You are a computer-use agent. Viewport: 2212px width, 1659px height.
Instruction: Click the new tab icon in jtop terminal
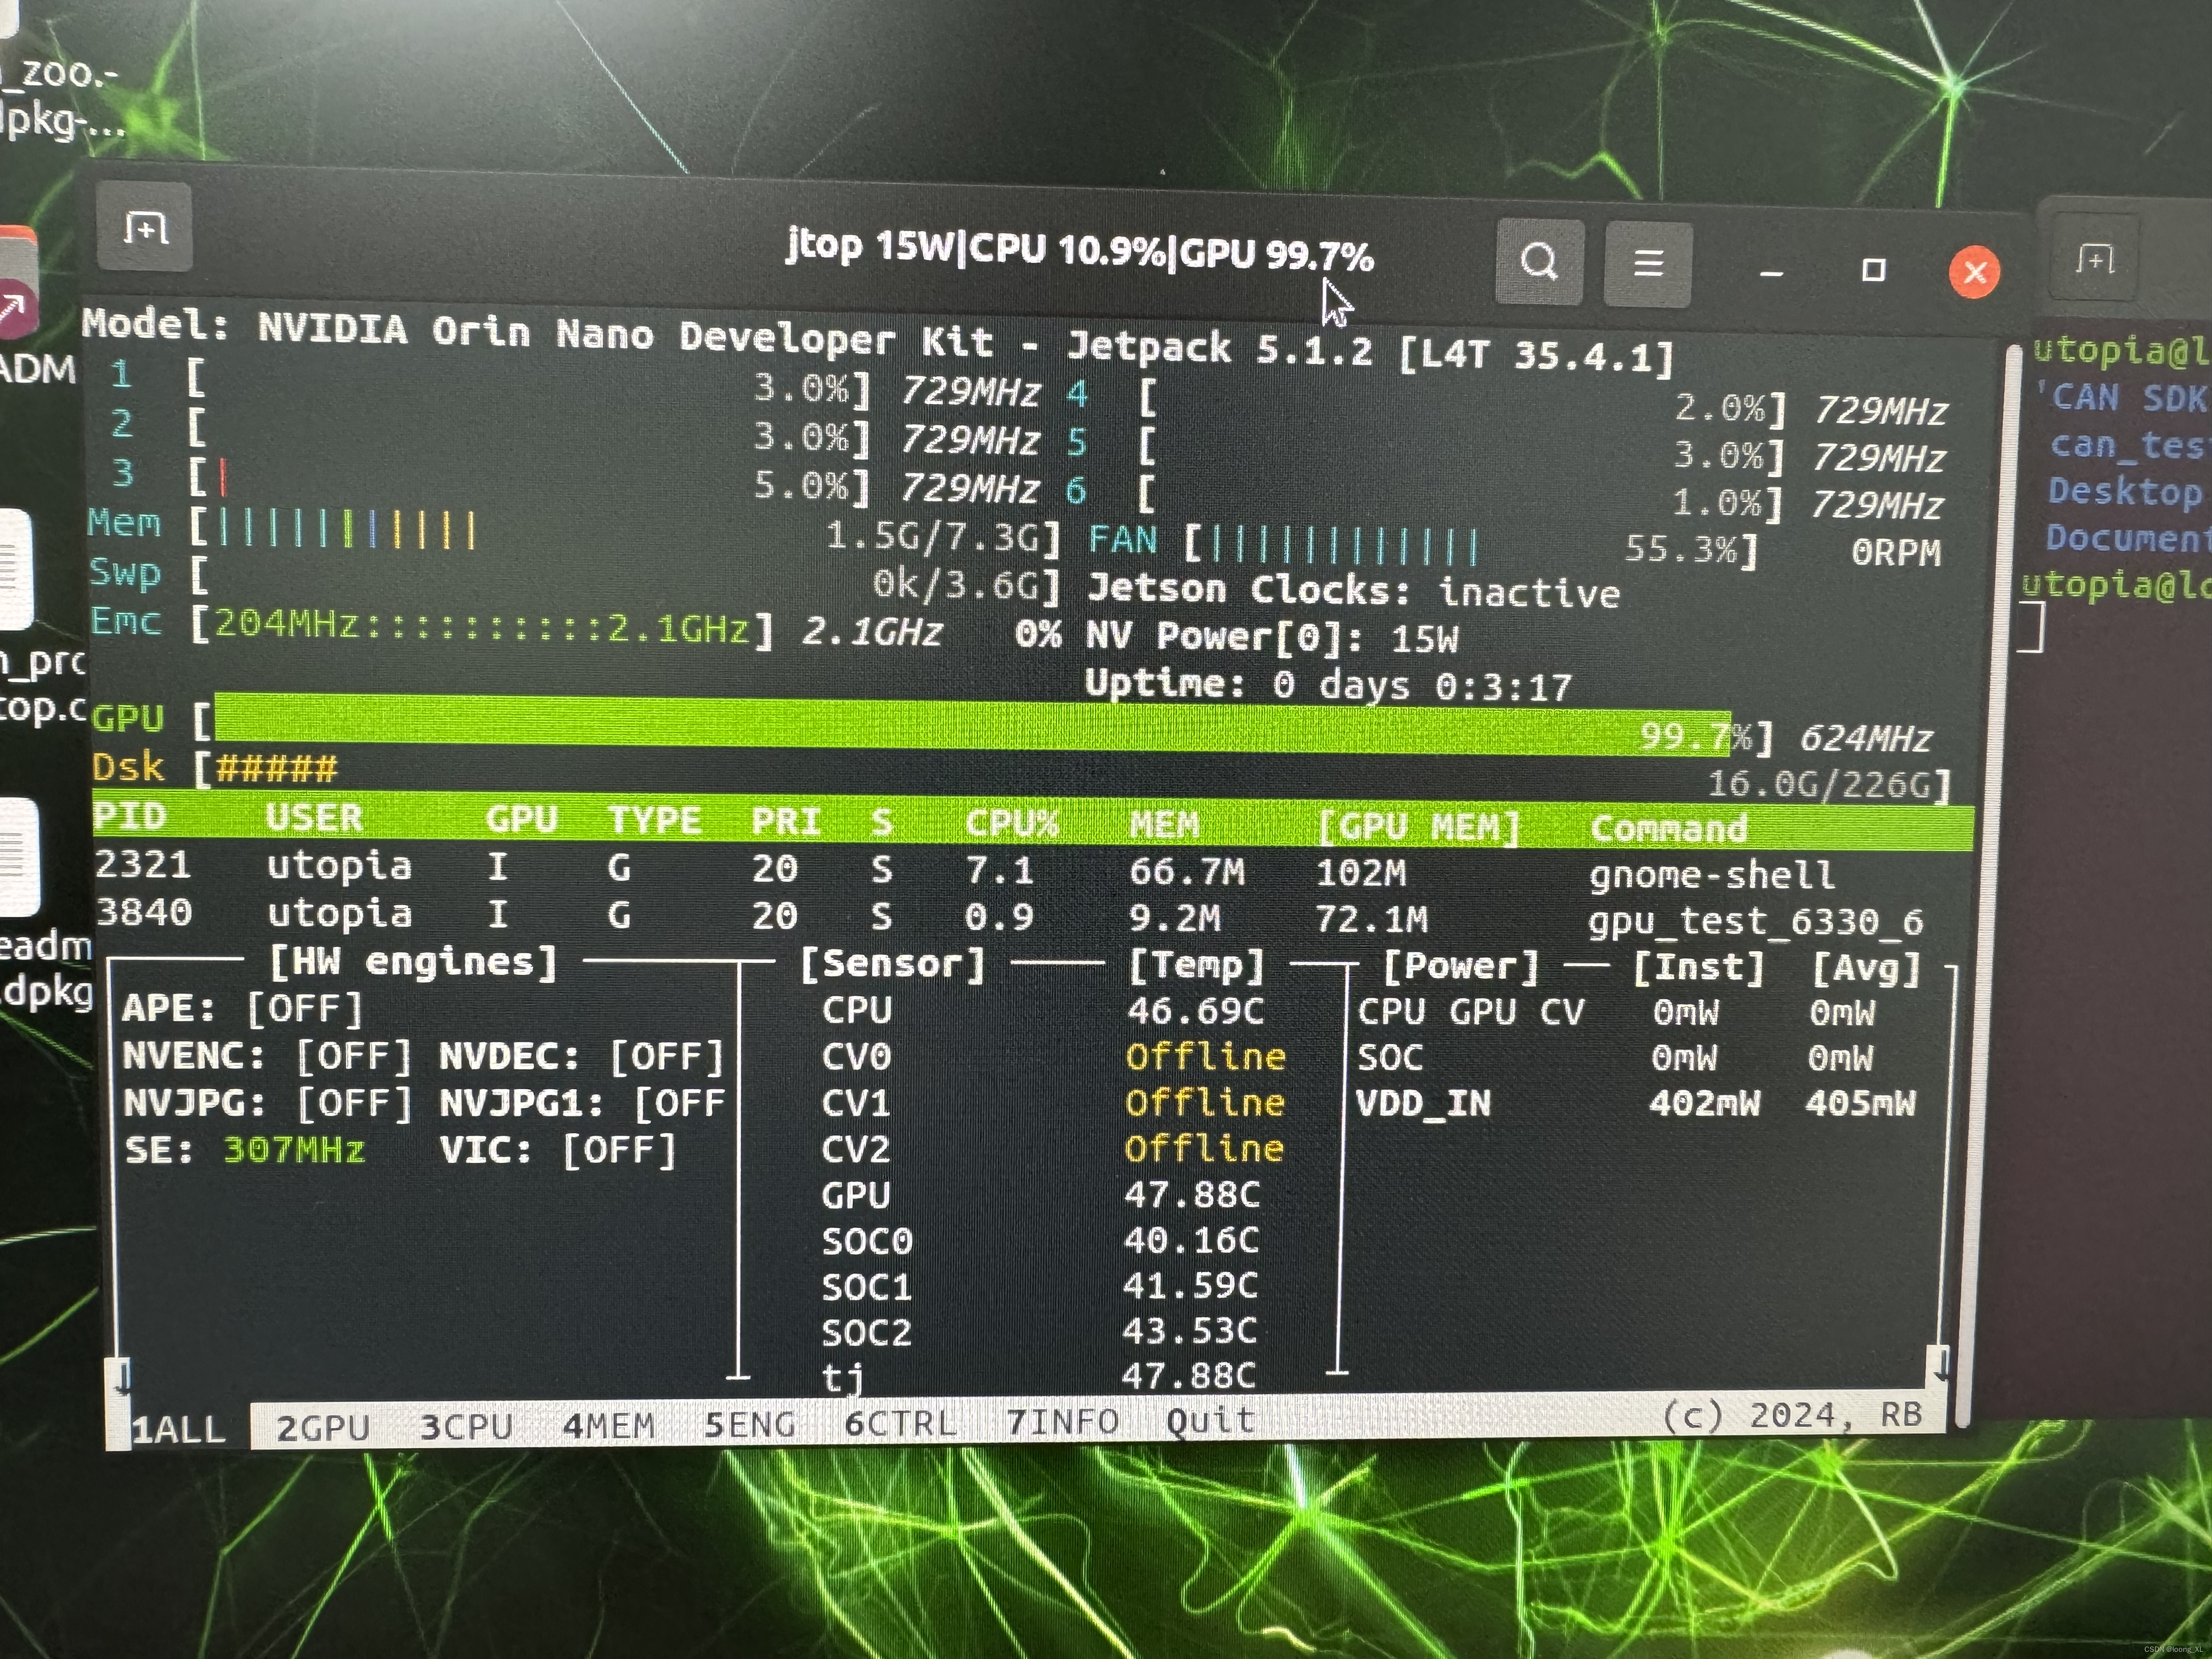[x=146, y=228]
